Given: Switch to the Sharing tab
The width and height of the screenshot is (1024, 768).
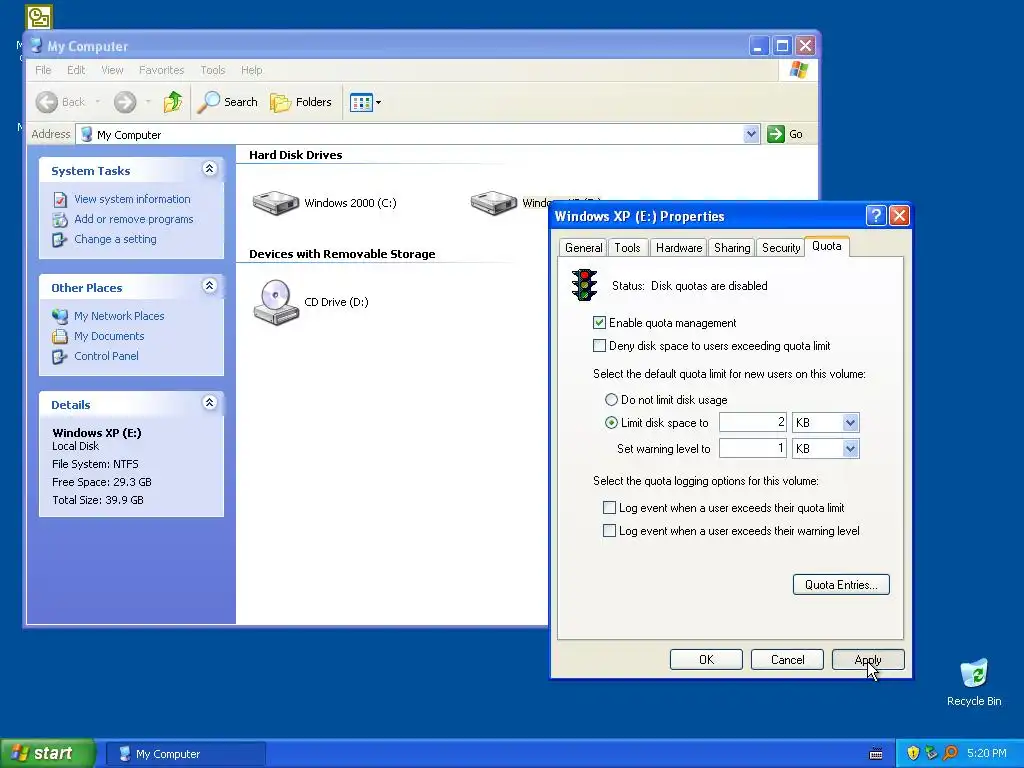Looking at the screenshot, I should 731,248.
